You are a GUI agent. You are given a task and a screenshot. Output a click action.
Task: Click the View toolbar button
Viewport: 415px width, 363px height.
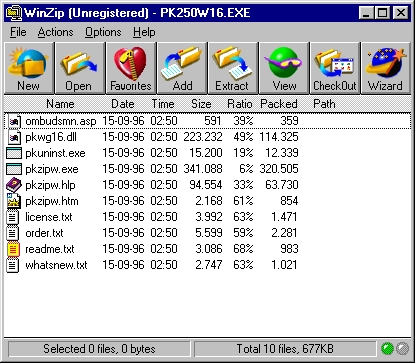click(x=284, y=68)
